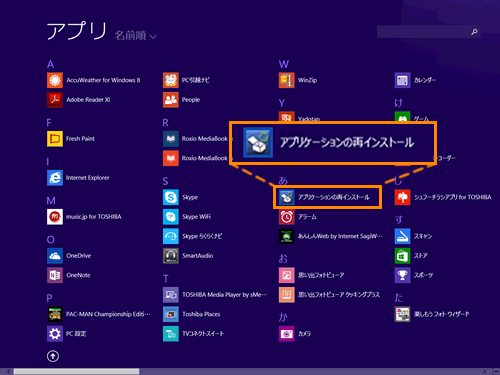Select the O group header
The image size is (500, 375).
(x=50, y=240)
